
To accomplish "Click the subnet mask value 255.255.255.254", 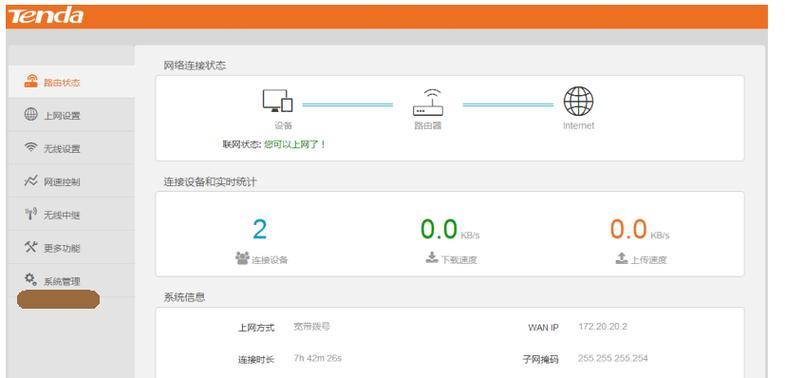I will click(x=613, y=358).
